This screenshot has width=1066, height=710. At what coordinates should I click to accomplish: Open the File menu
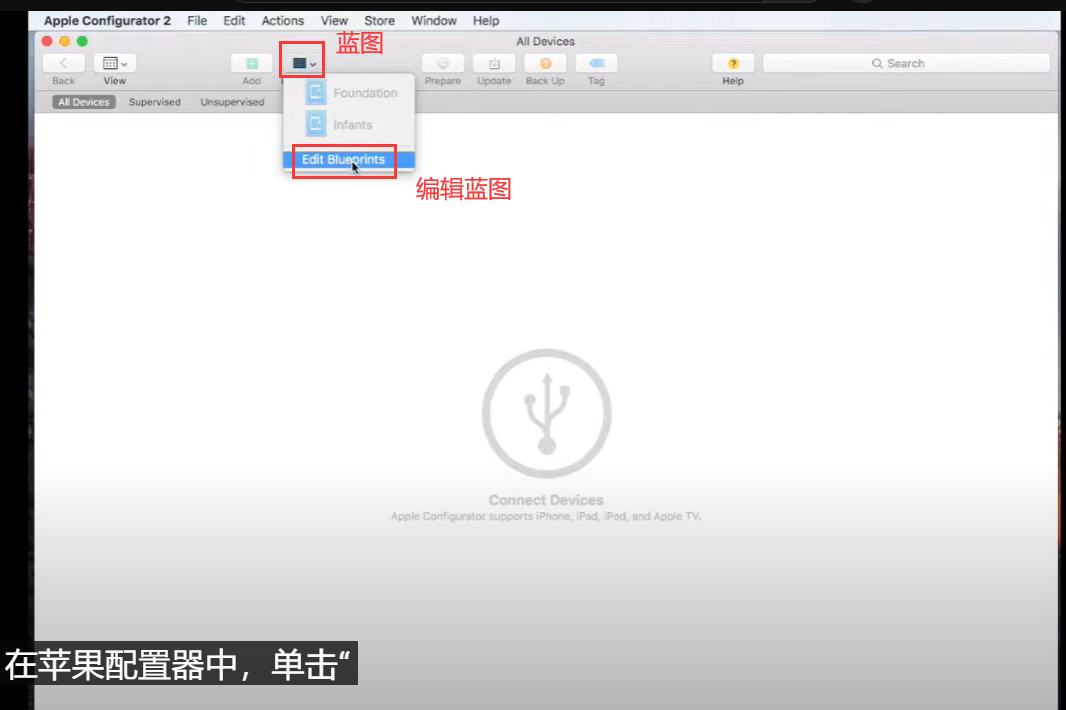(197, 20)
